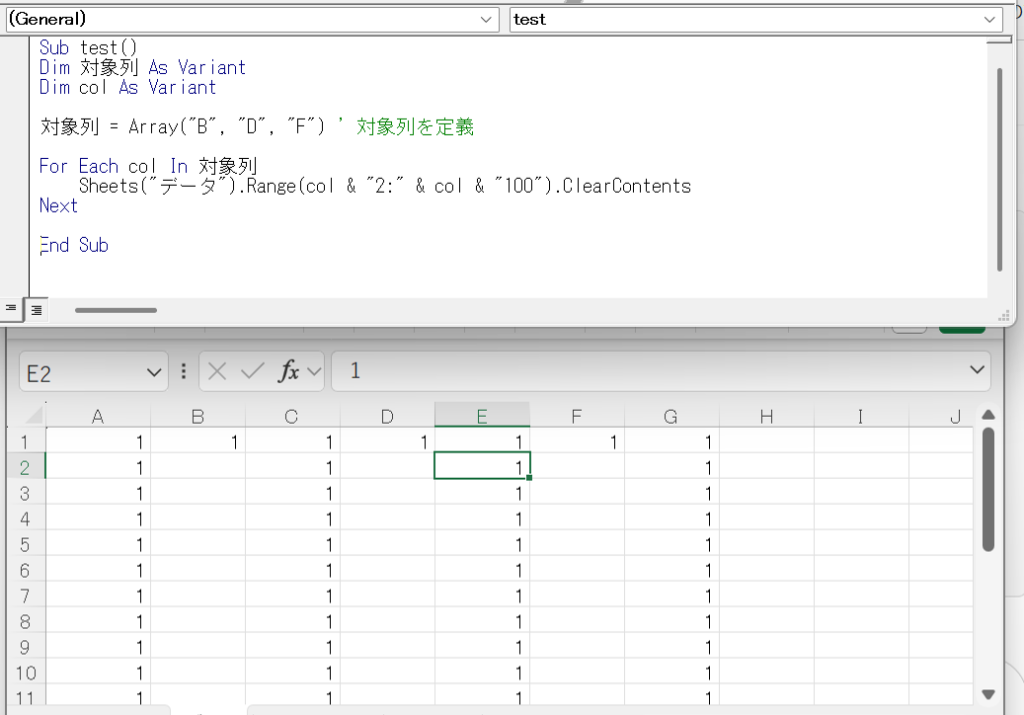The image size is (1024, 715).
Task: Click cell B1 containing 1
Action: [x=198, y=442]
